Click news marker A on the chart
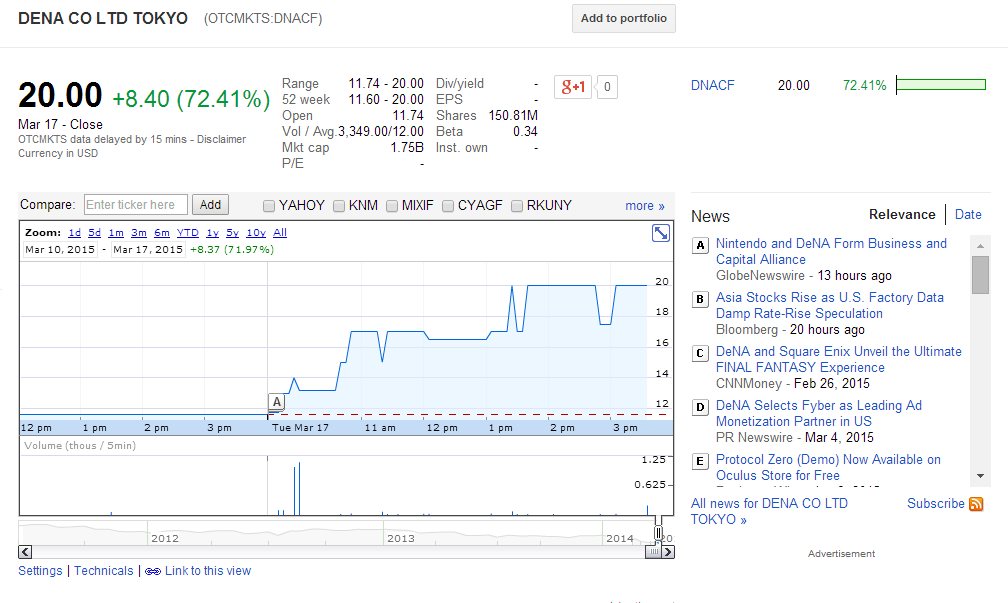 [276, 402]
